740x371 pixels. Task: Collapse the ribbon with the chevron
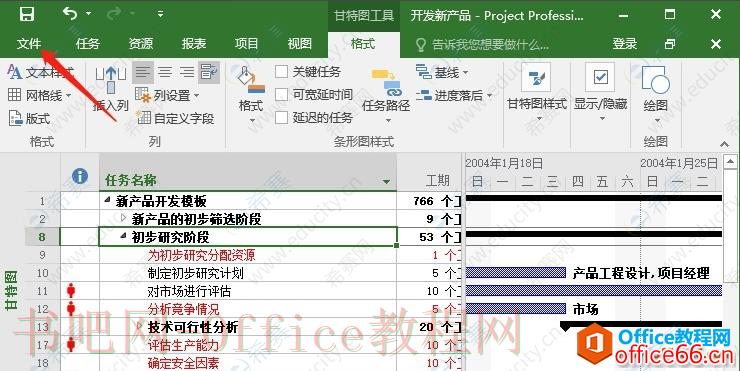[x=724, y=143]
